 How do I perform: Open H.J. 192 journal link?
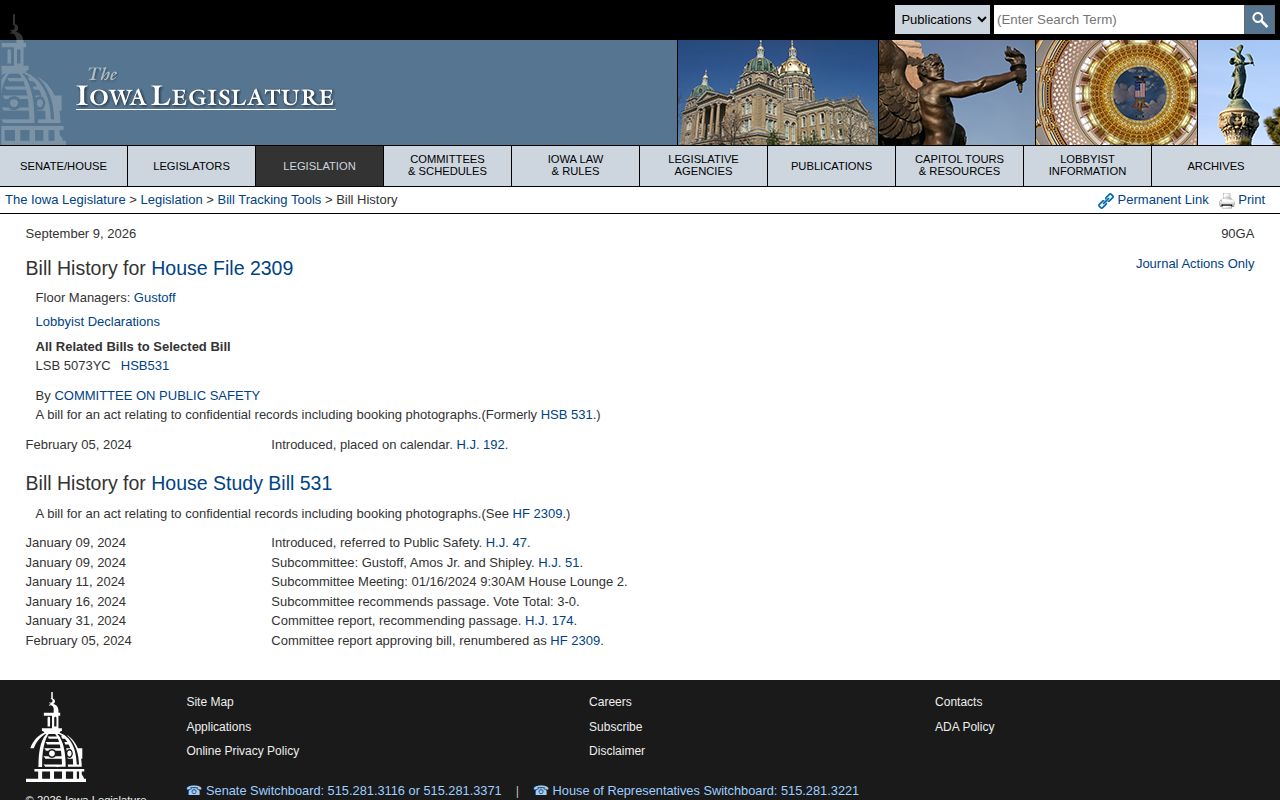(481, 445)
